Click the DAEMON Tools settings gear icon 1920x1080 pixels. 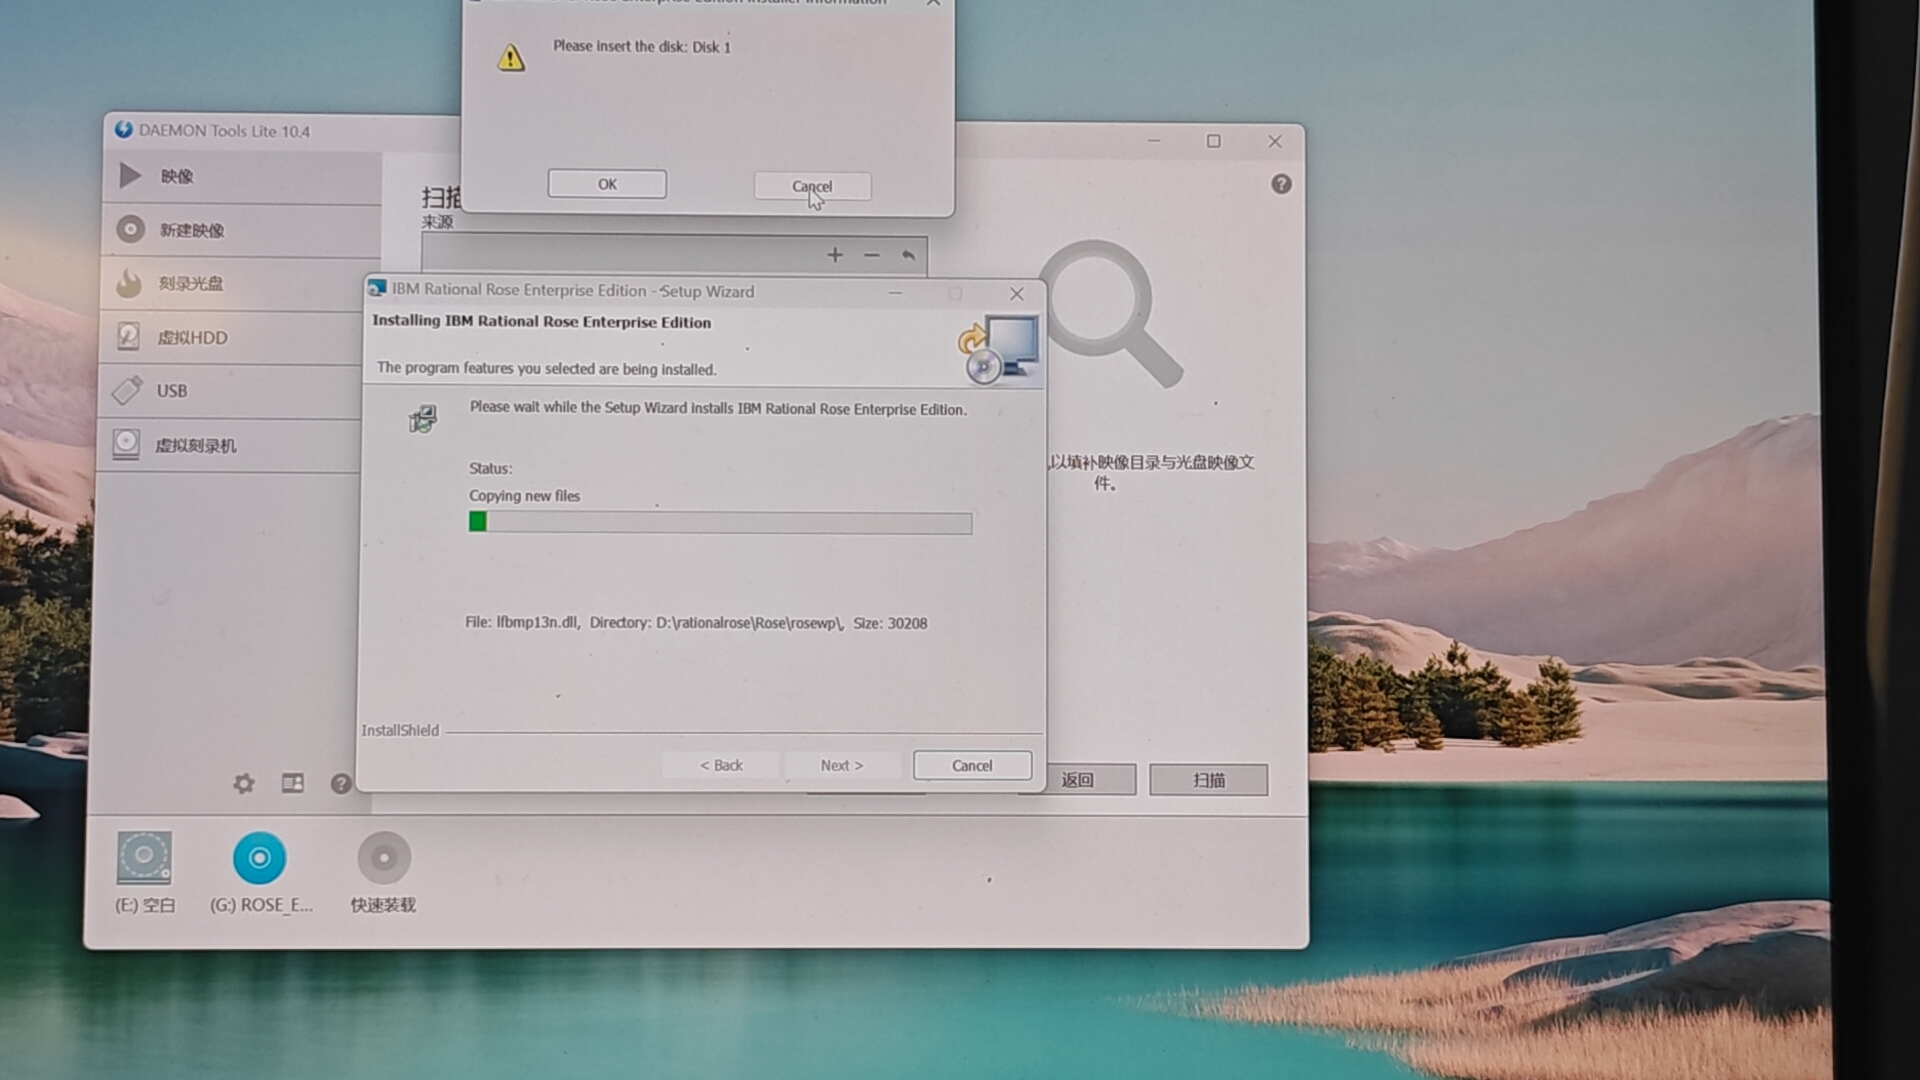pos(244,784)
